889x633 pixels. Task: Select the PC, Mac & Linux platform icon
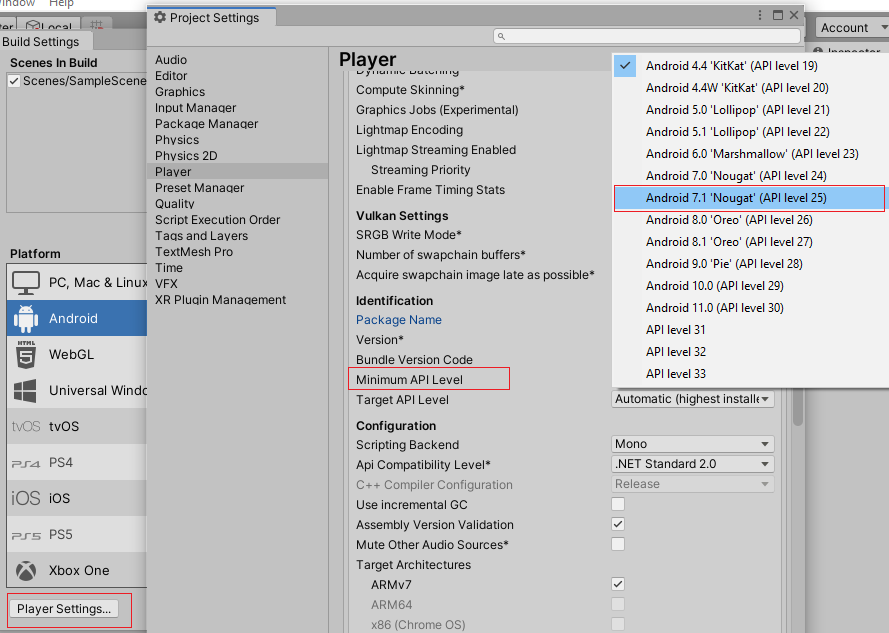pyautogui.click(x=26, y=282)
